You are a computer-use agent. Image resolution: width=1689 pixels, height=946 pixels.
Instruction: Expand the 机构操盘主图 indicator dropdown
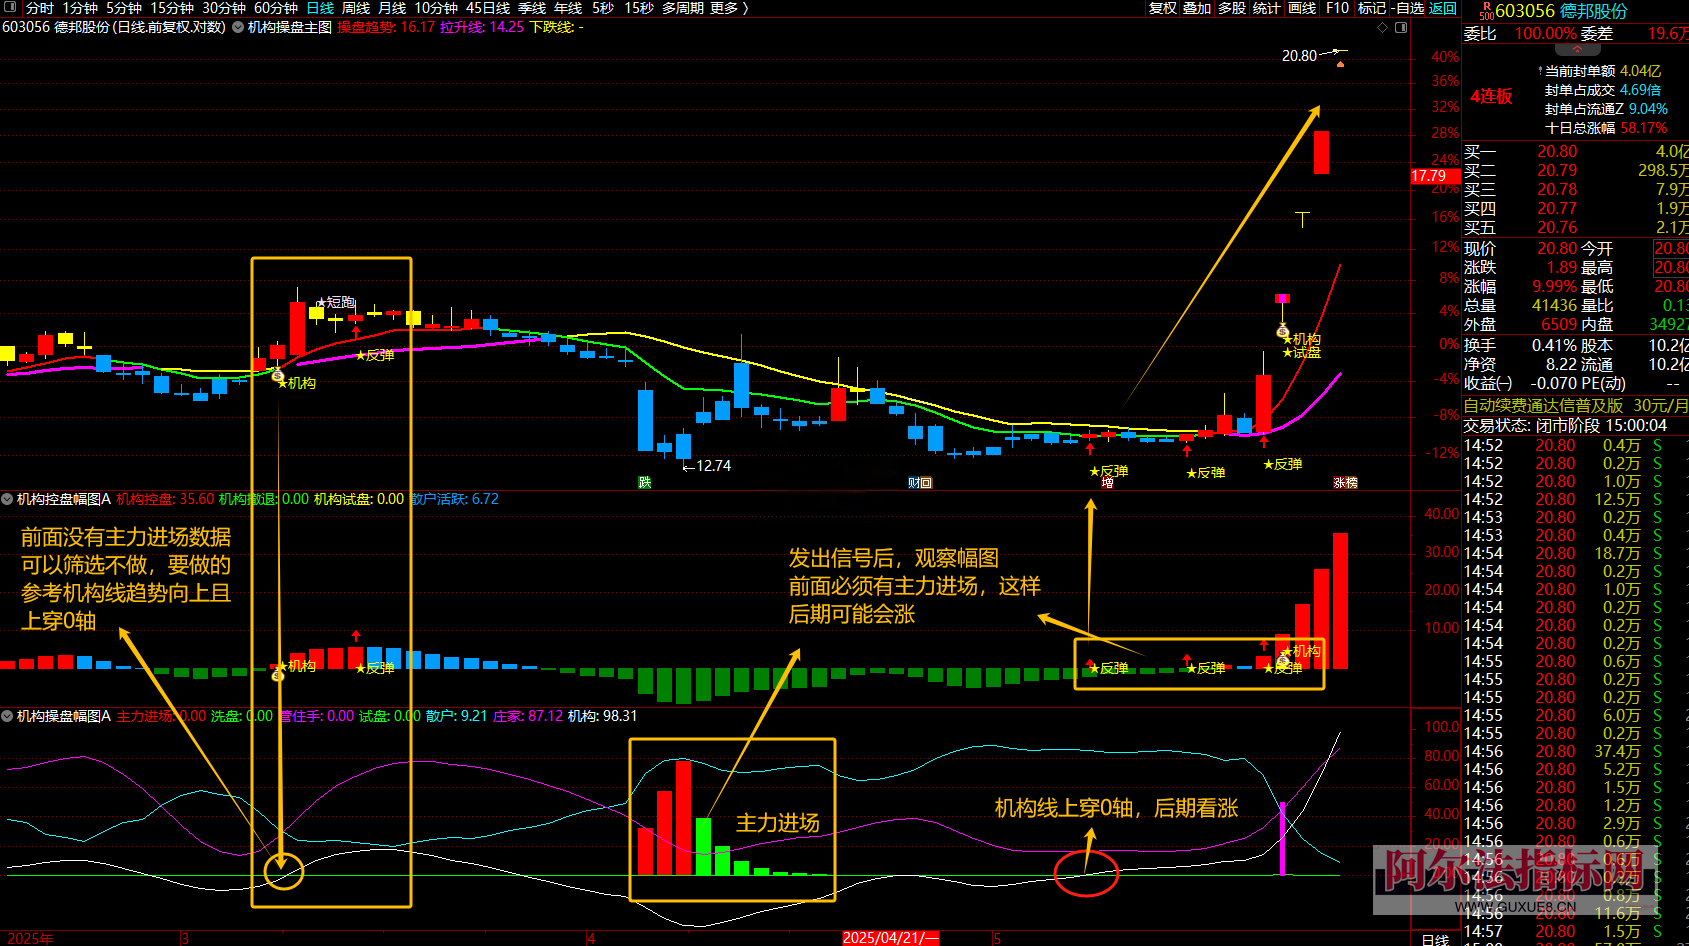pyautogui.click(x=238, y=27)
